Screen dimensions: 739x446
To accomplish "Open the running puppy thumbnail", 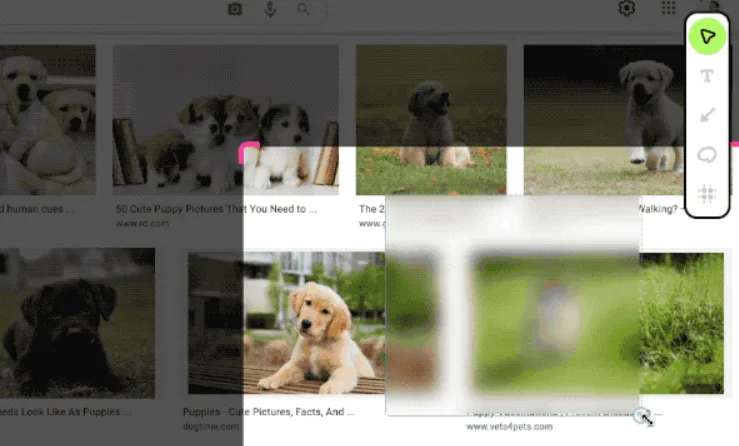I will coord(606,120).
